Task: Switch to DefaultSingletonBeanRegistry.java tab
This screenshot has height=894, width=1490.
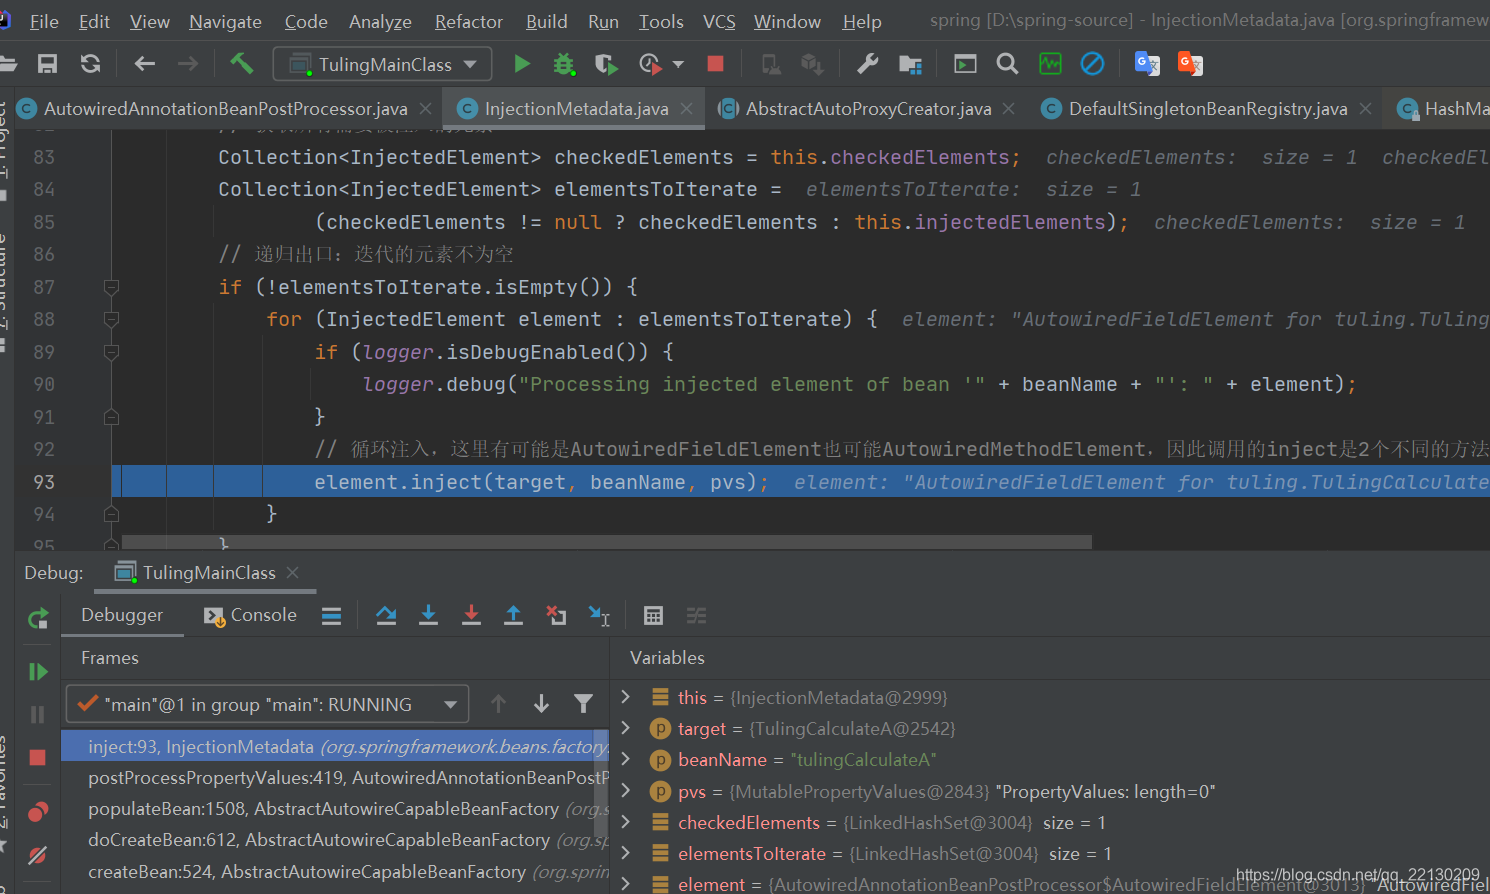Action: [1207, 108]
